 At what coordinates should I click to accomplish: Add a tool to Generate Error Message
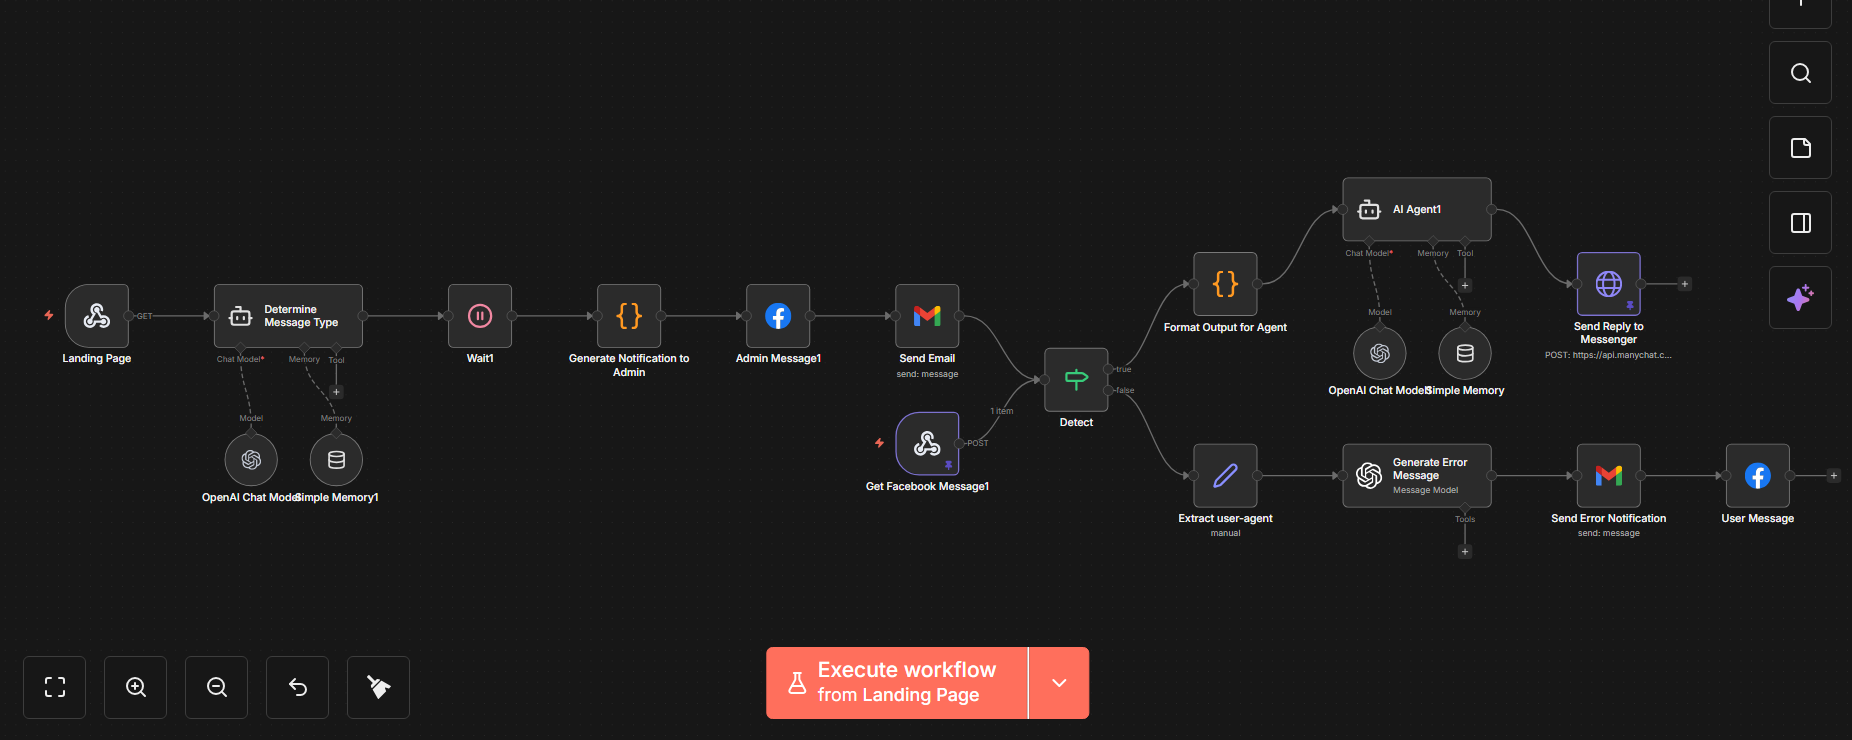coord(1465,552)
